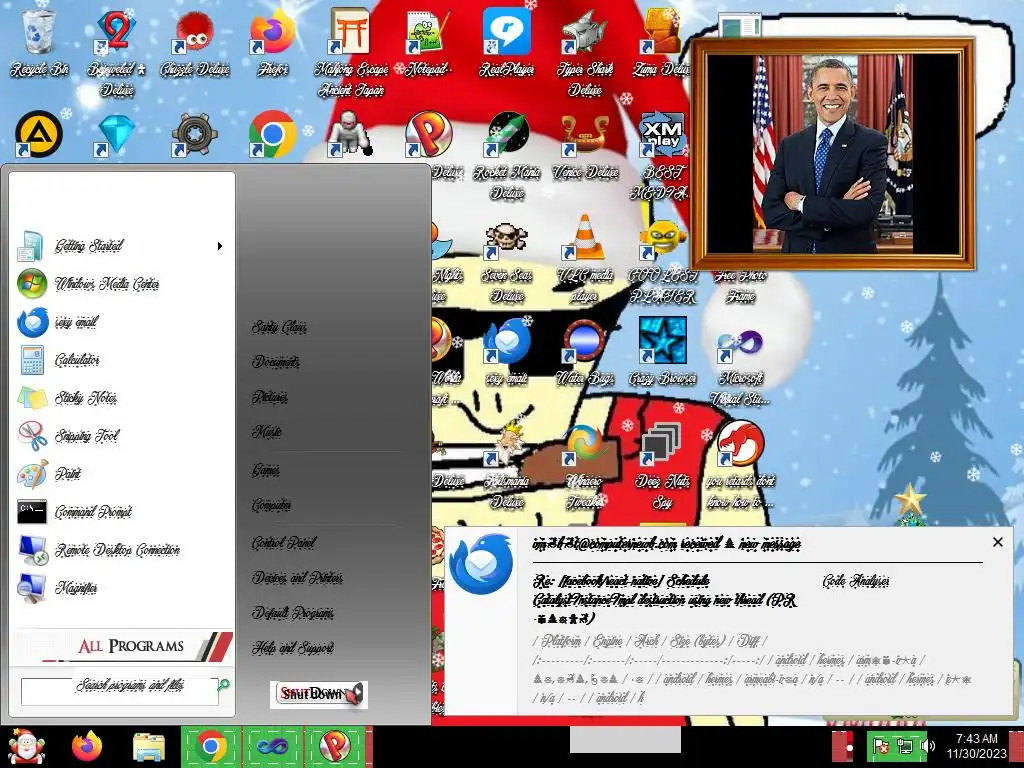Open the Google Chrome desktop shortcut
The height and width of the screenshot is (768, 1024).
tap(272, 134)
